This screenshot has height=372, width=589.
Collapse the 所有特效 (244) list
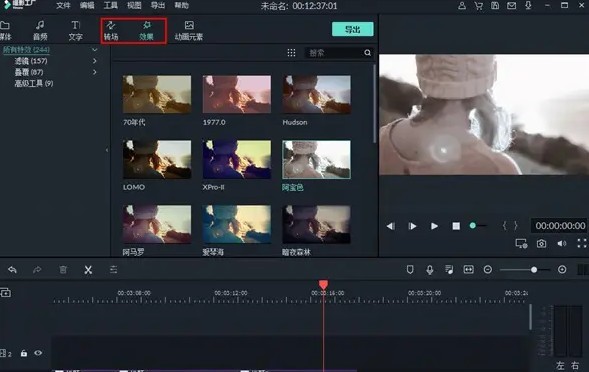(x=95, y=50)
